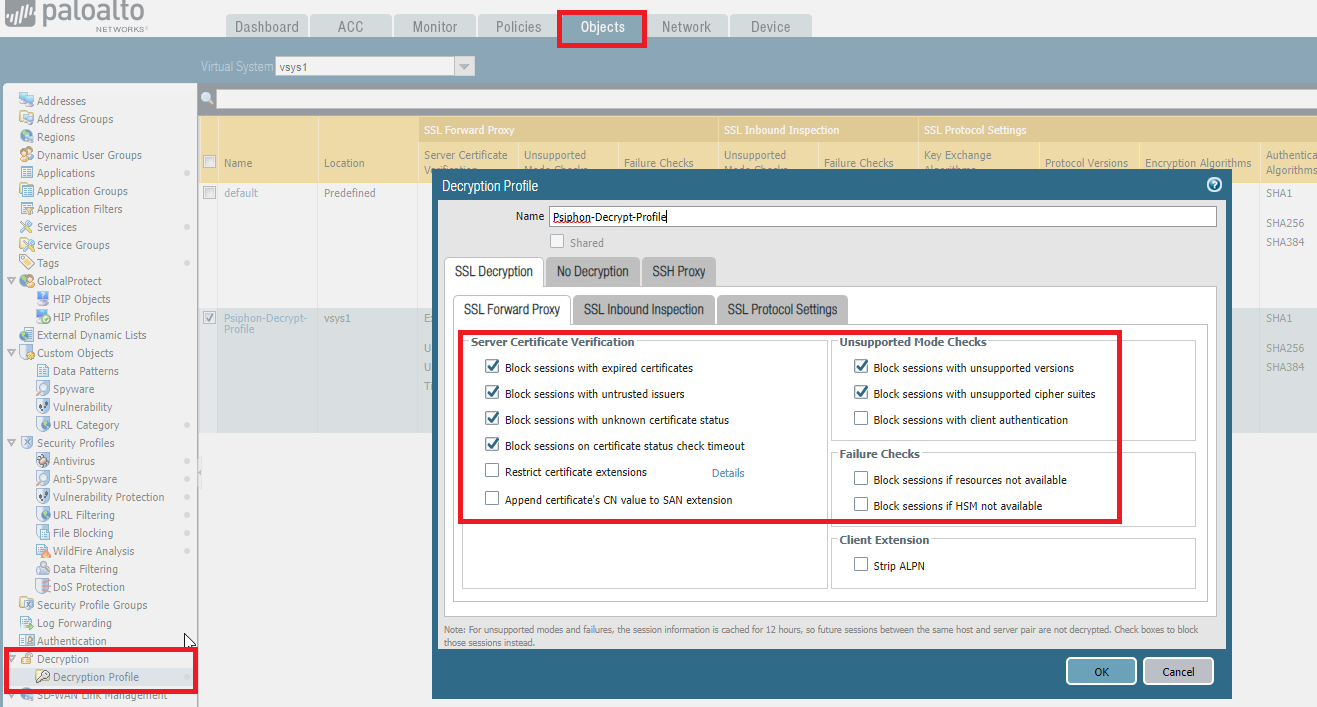Screen dimensions: 1317x707
Task: Check the Strip ALPN option
Action: coord(860,564)
